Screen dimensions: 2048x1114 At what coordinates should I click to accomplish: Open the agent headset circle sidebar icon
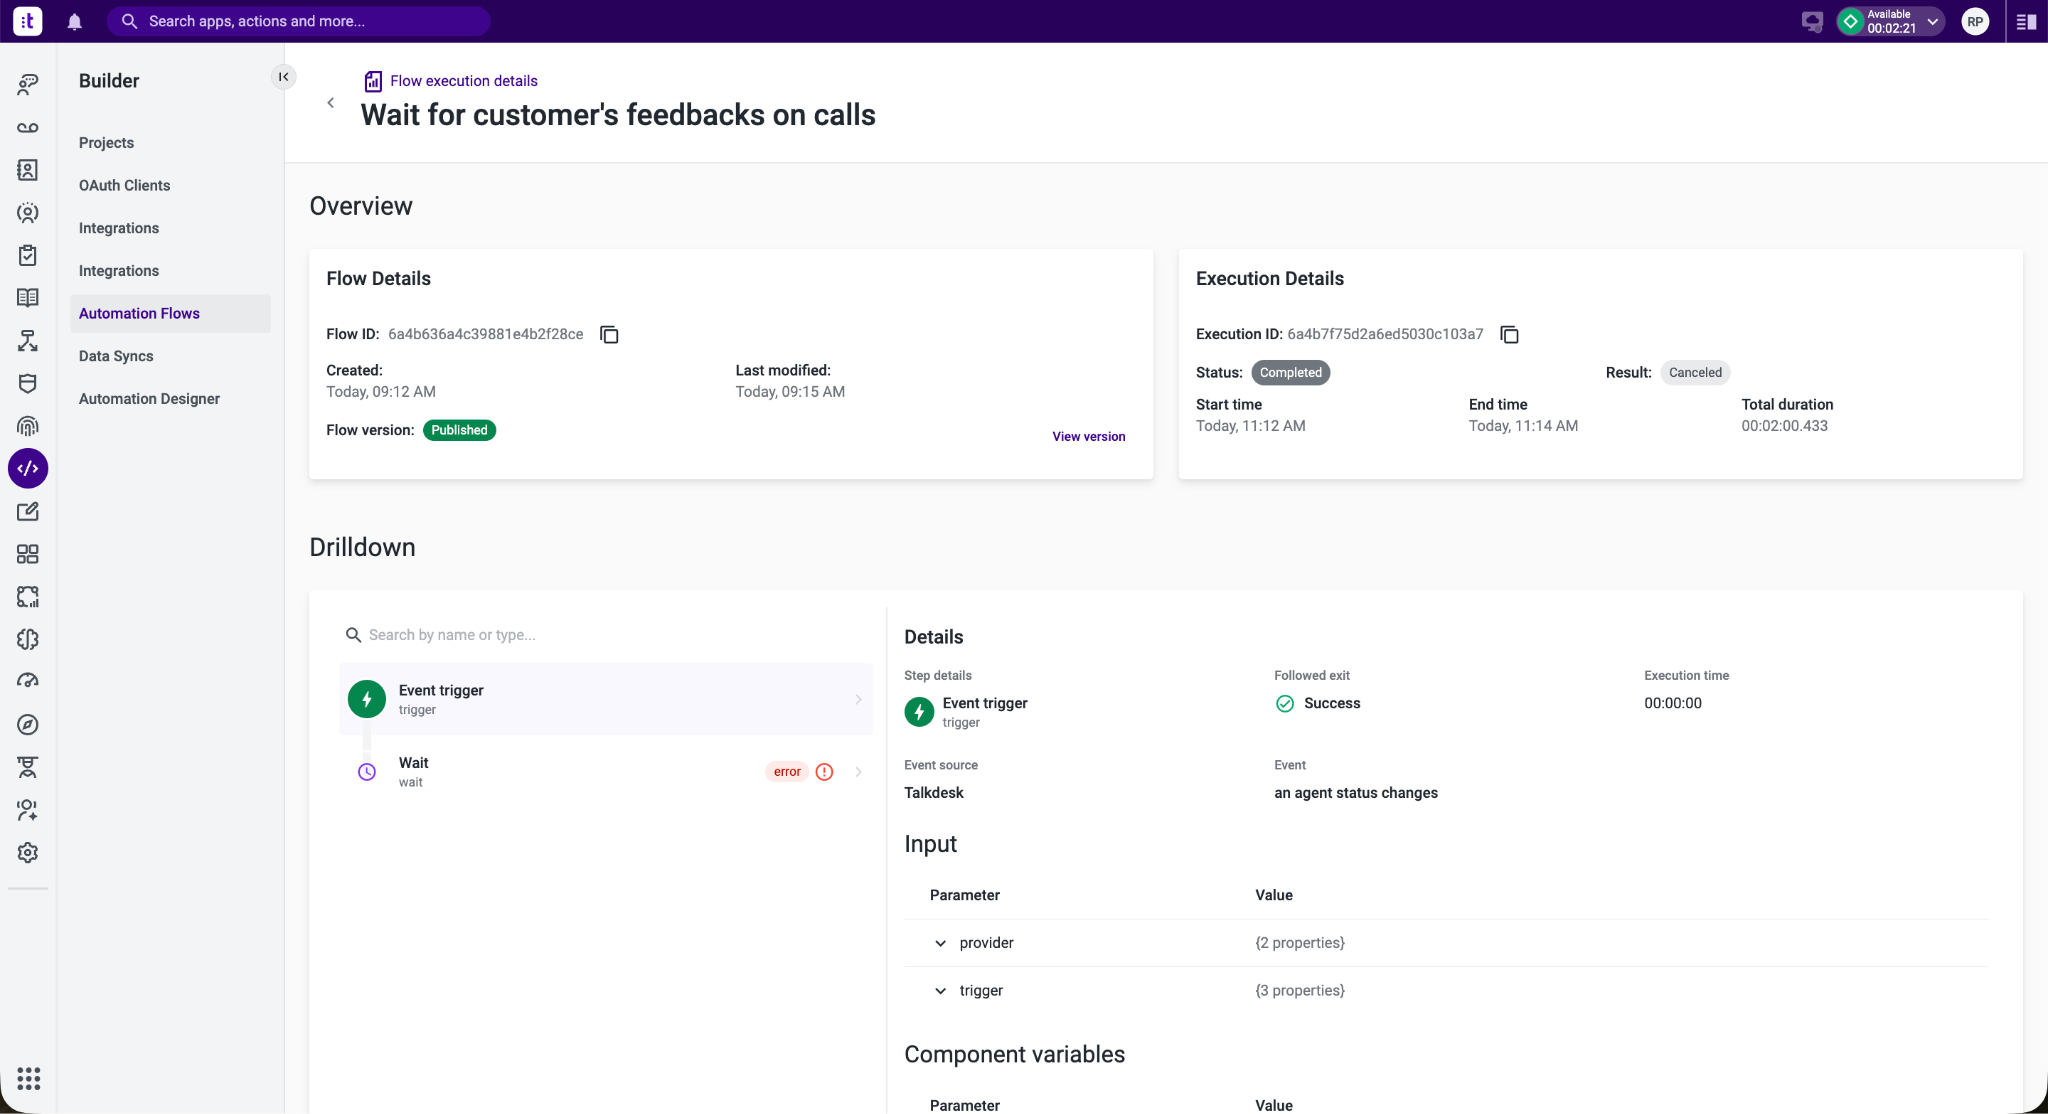(x=28, y=213)
